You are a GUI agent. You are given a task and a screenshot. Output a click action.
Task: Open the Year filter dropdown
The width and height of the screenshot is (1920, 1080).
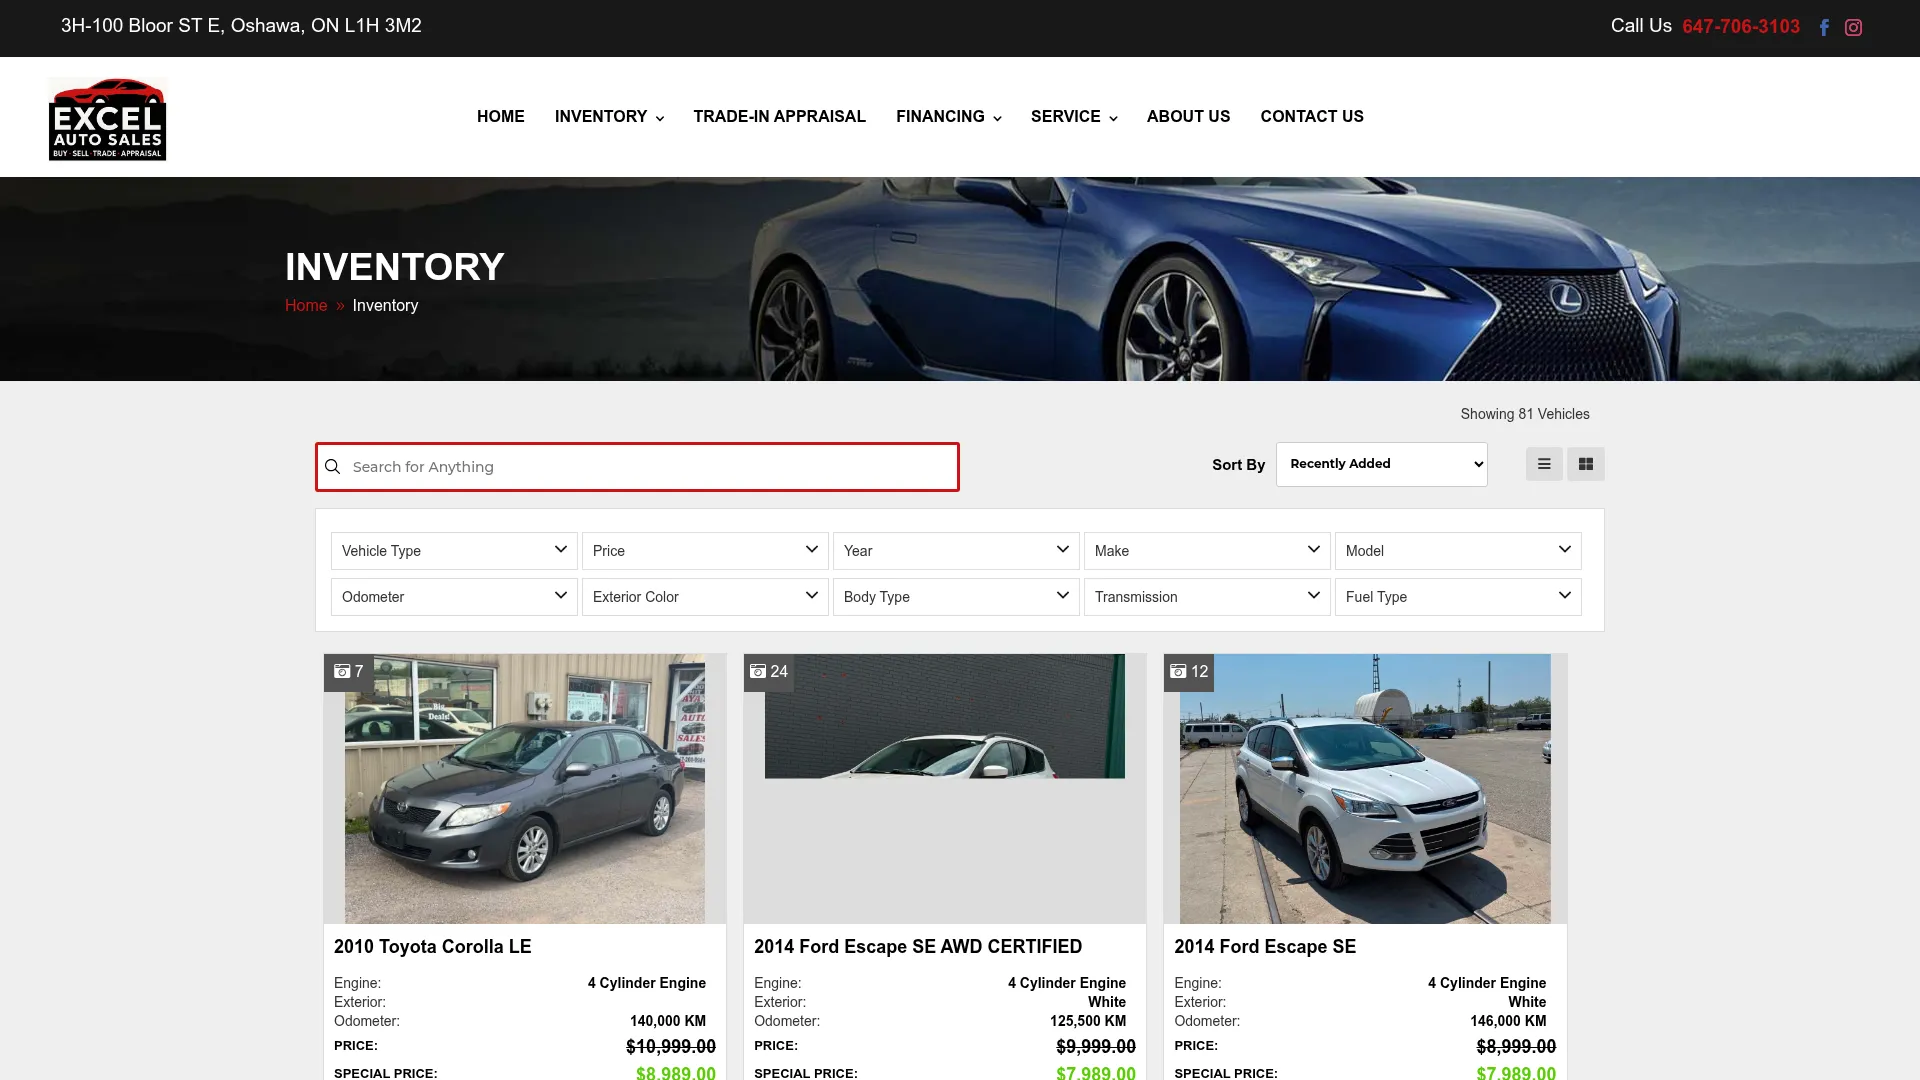[x=956, y=551]
